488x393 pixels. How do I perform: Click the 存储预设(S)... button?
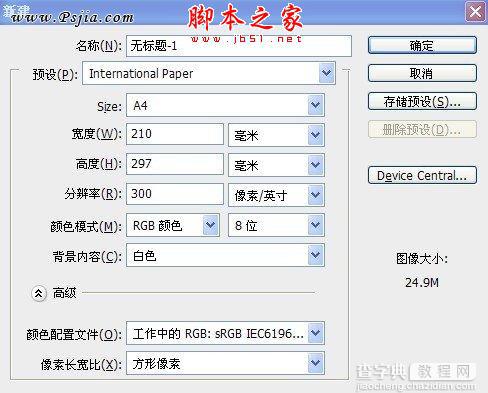coord(422,101)
